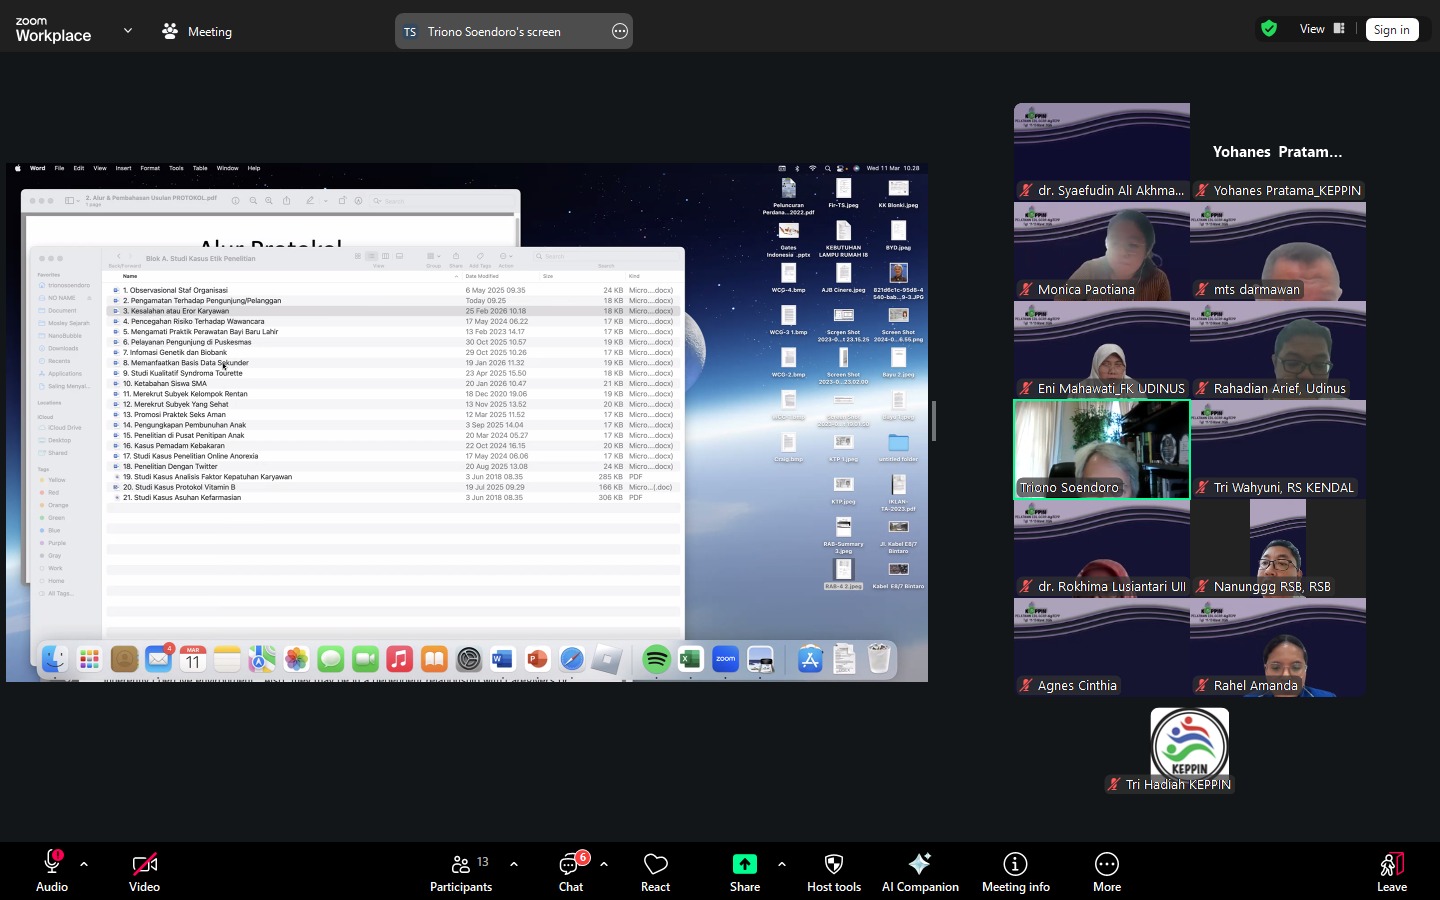Expand the Share options arrow
The height and width of the screenshot is (900, 1440).
(x=781, y=864)
